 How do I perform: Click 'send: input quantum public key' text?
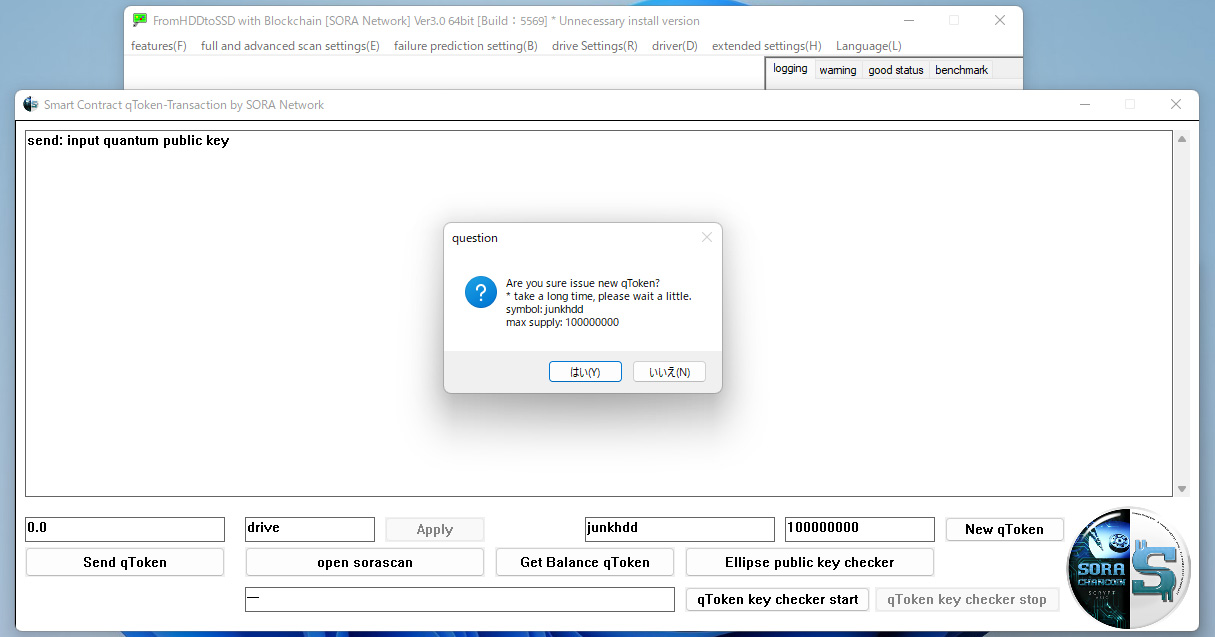128,141
